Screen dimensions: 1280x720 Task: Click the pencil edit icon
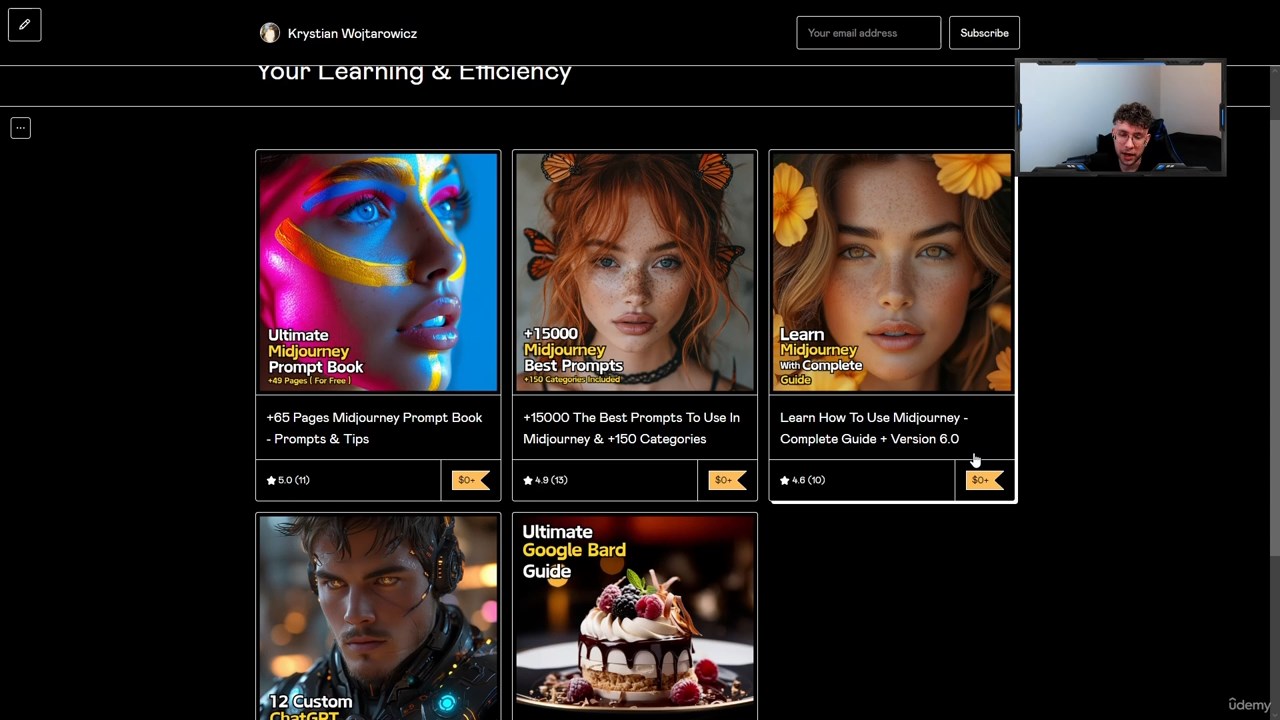coord(24,24)
